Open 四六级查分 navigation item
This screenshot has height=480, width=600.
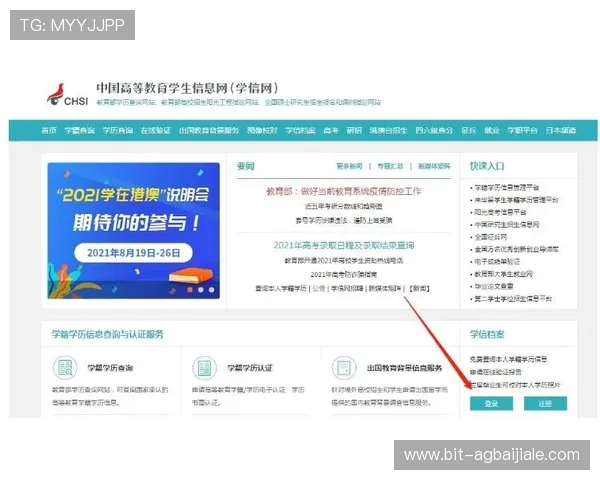click(x=434, y=131)
